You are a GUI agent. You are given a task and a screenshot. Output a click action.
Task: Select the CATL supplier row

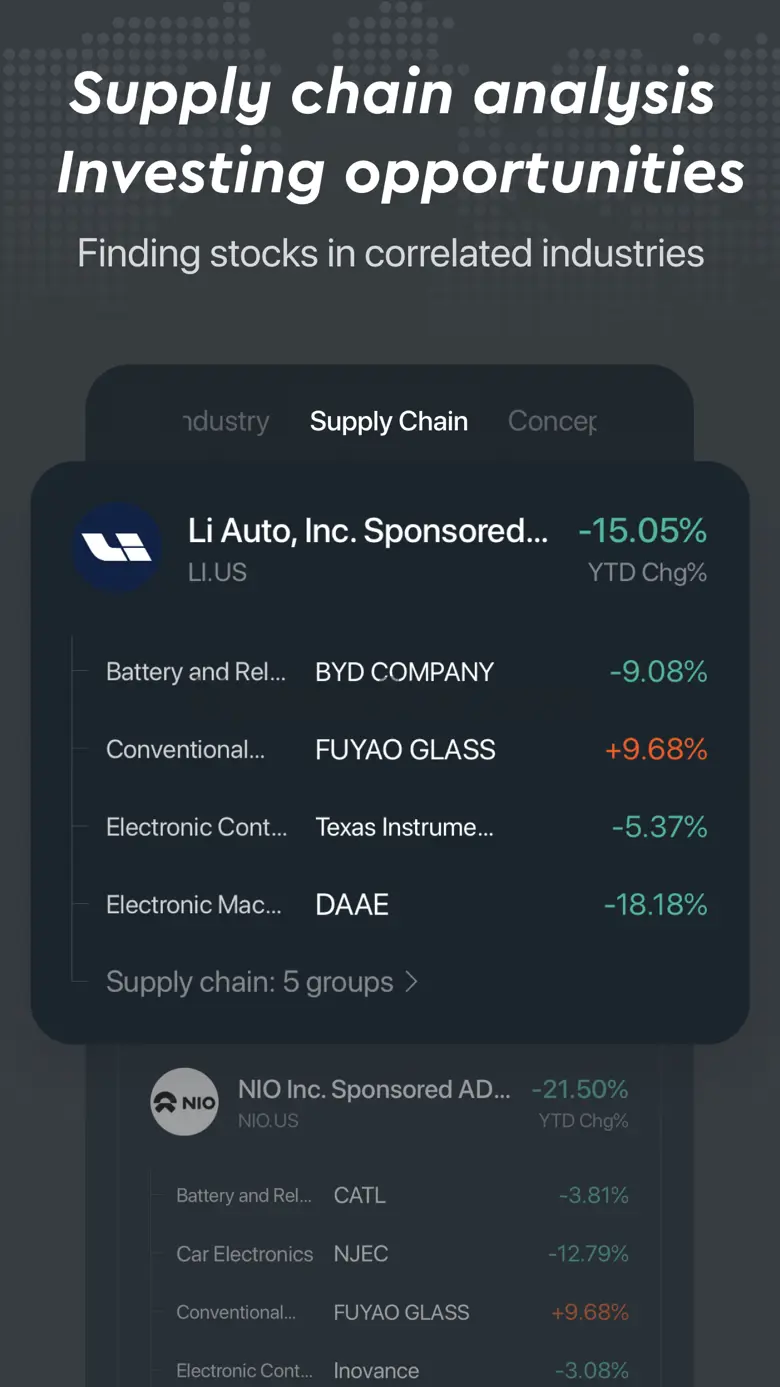(x=359, y=1195)
